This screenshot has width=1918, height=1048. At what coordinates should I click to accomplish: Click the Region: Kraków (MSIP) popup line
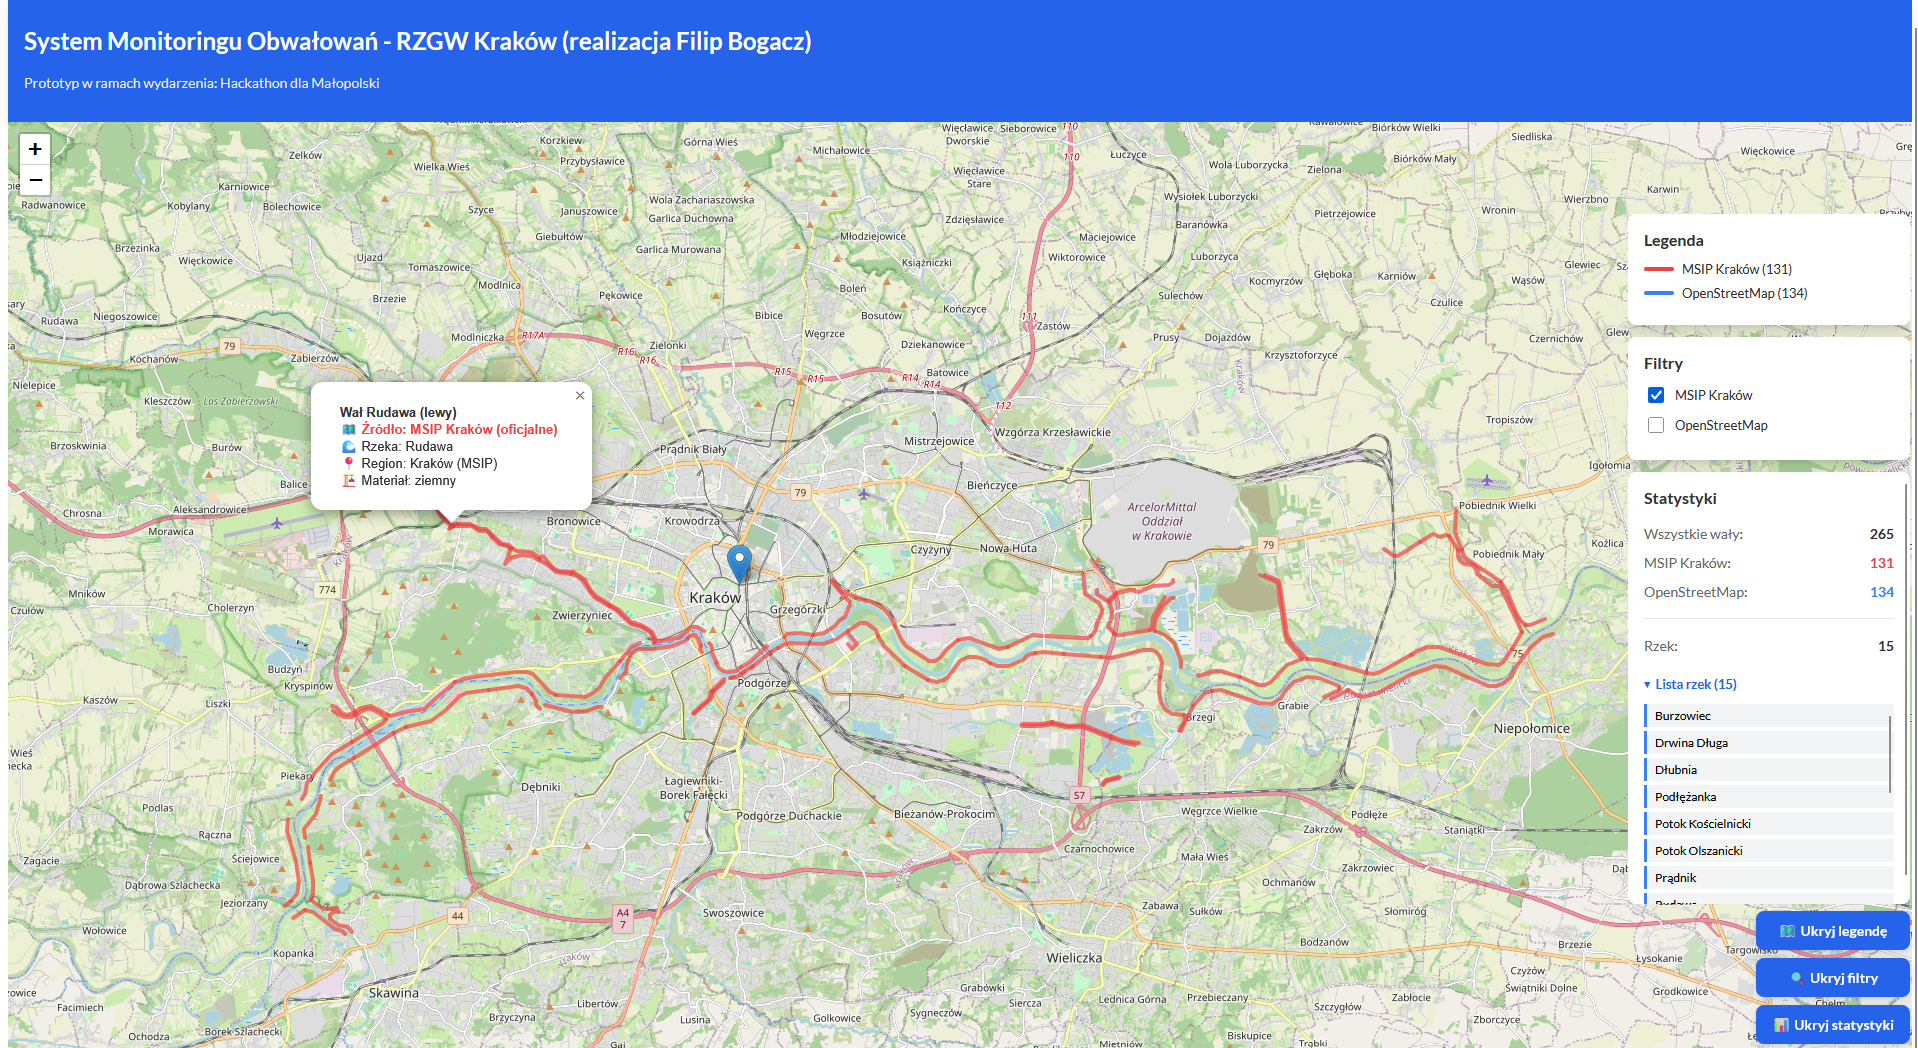click(429, 463)
